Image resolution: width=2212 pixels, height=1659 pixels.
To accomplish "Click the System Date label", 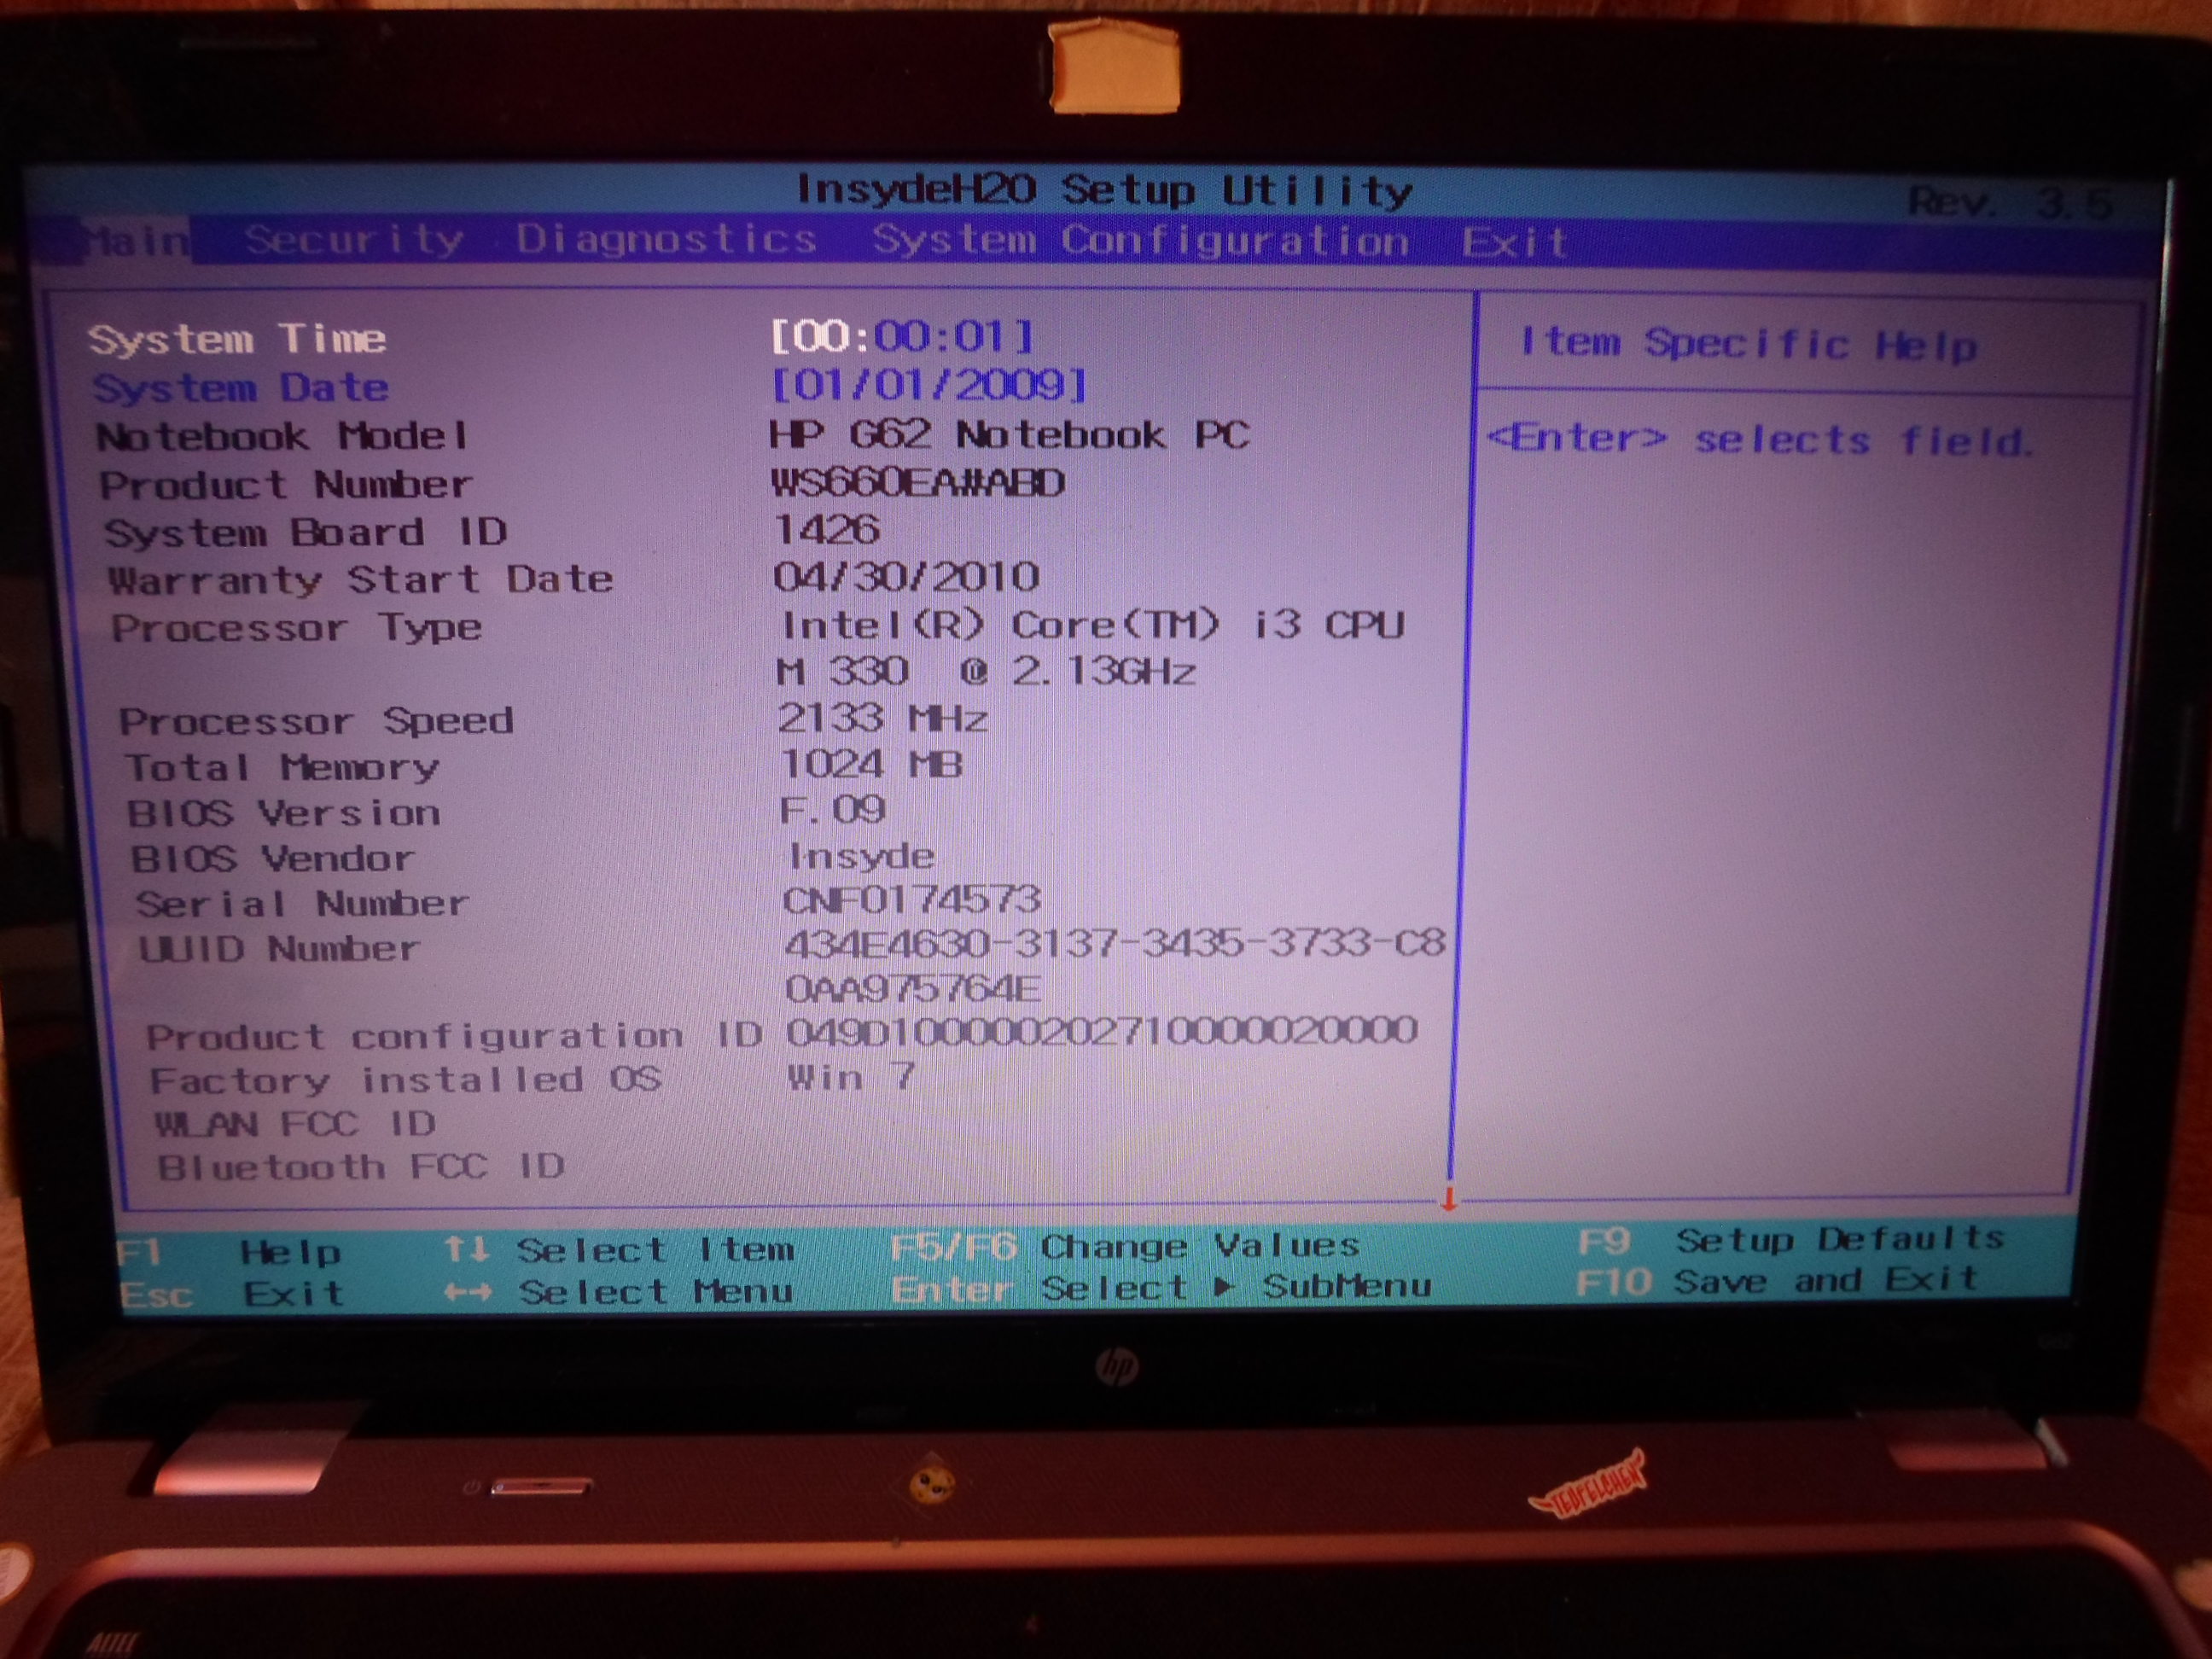I will 240,388.
